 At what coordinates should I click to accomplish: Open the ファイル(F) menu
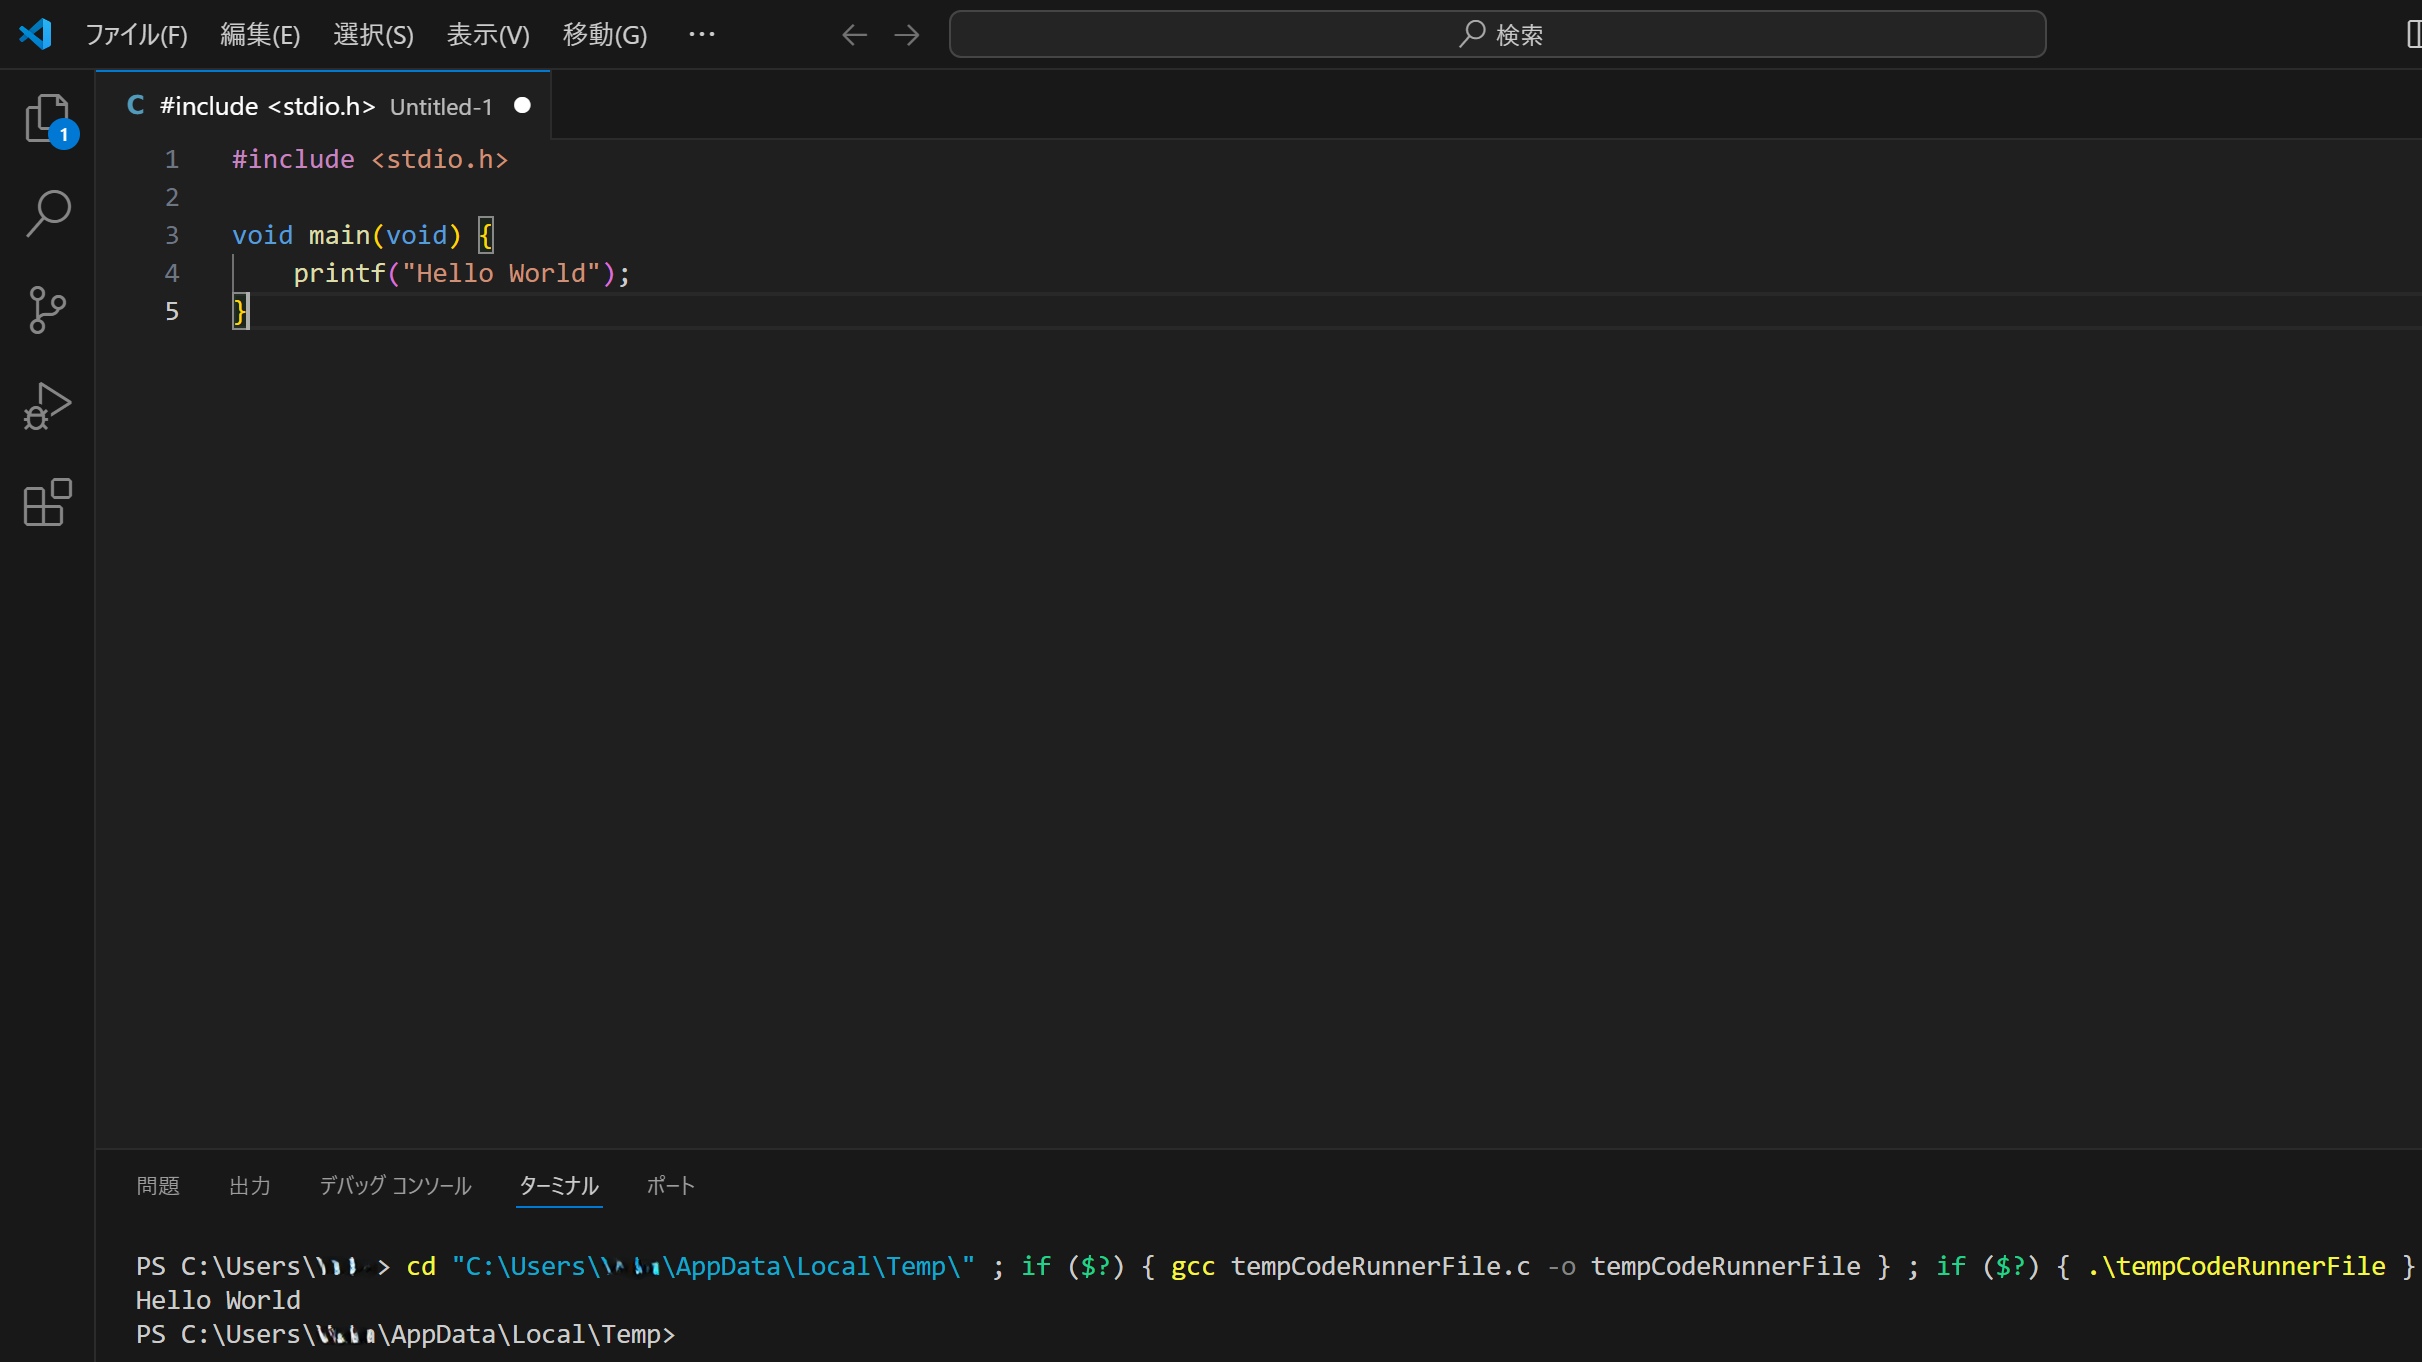click(x=136, y=35)
